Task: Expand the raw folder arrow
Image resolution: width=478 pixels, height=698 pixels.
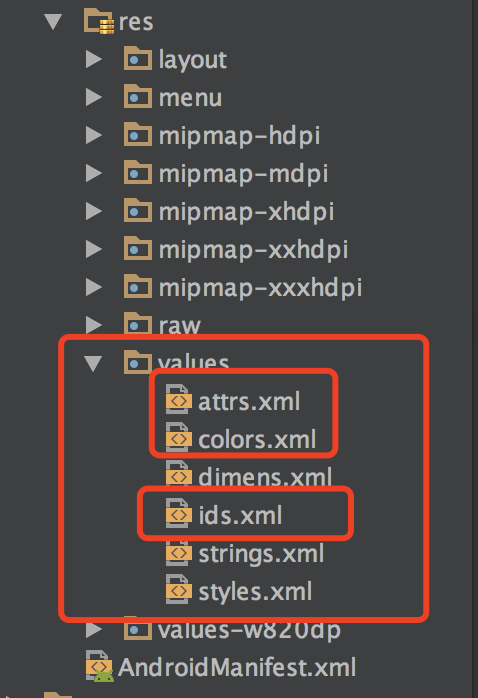Action: (x=93, y=325)
